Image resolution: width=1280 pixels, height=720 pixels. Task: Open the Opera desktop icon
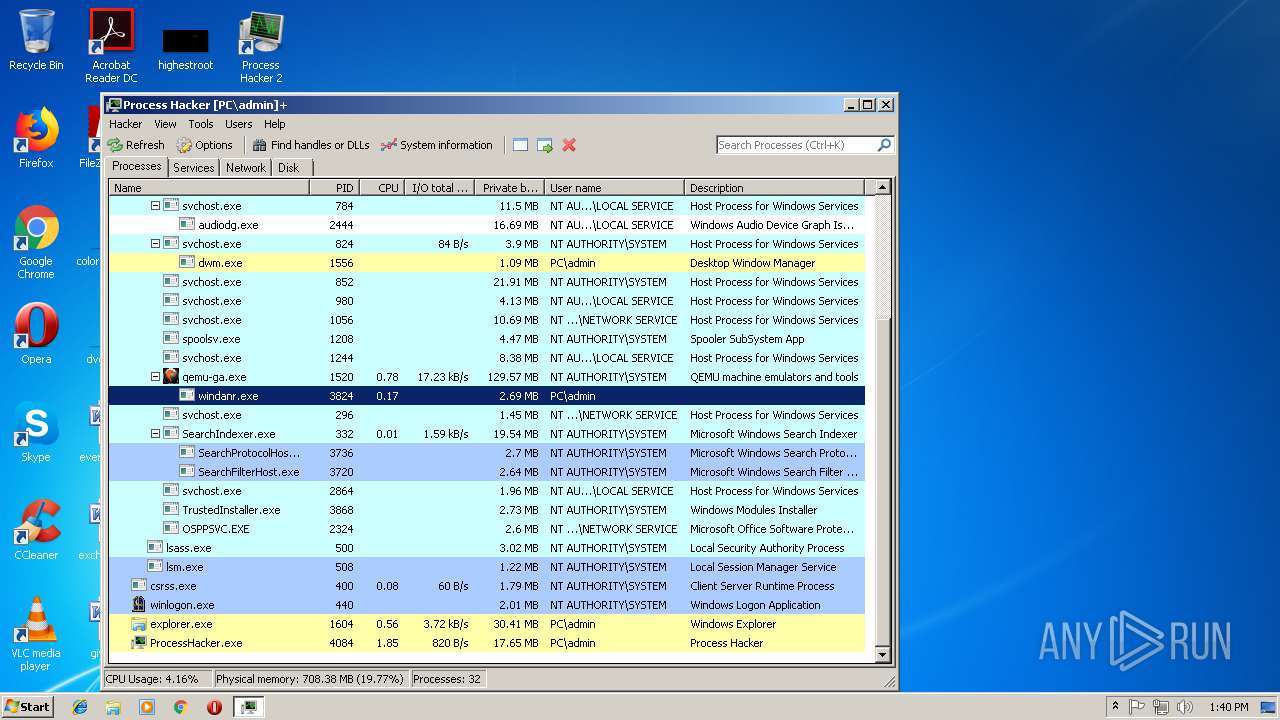click(36, 334)
